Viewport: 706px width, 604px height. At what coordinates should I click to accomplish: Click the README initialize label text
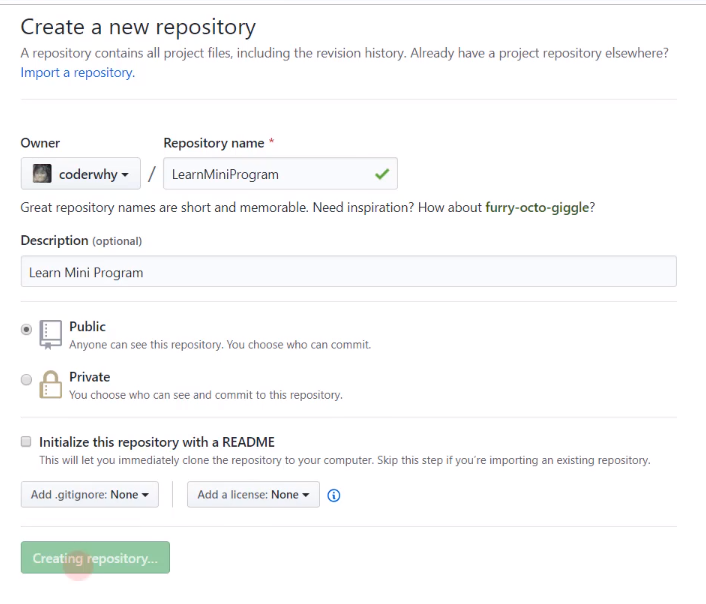pyautogui.click(x=156, y=442)
